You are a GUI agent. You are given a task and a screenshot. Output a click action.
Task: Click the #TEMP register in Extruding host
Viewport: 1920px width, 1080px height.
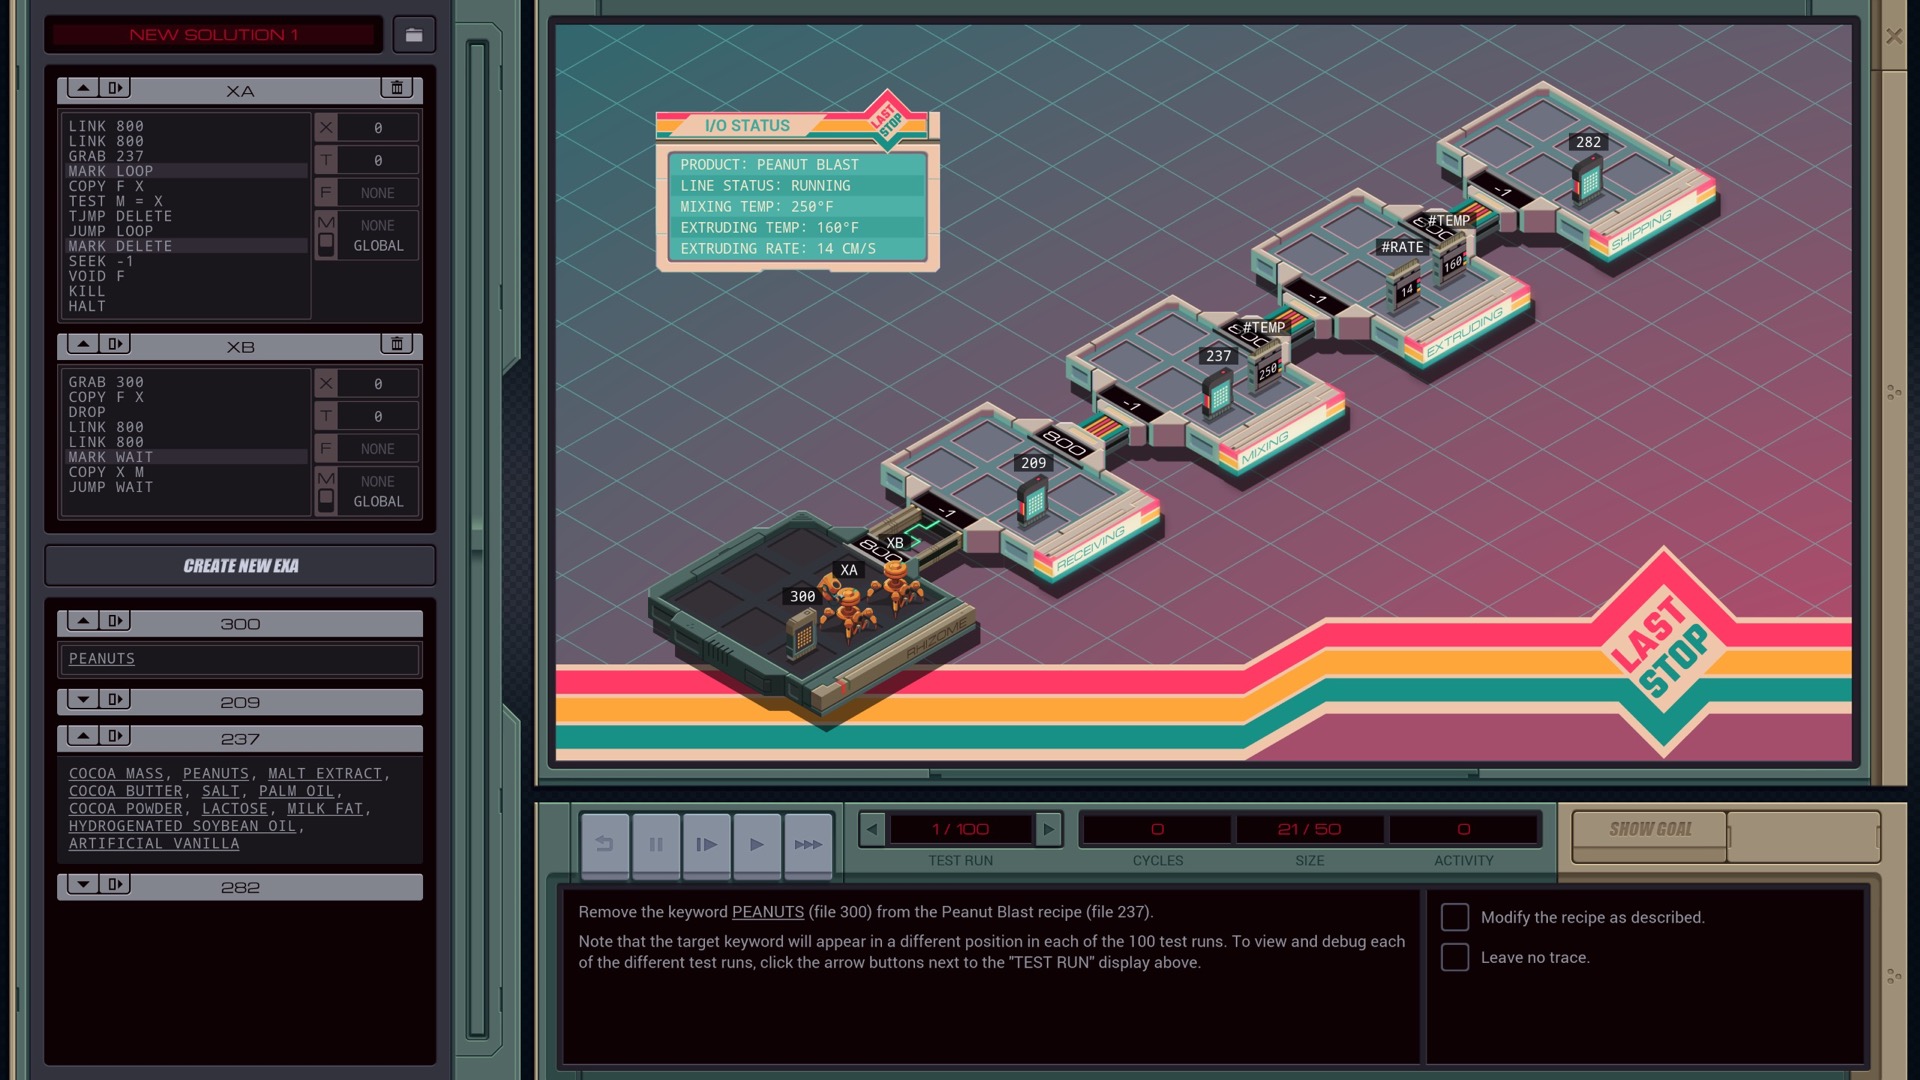coord(1451,261)
